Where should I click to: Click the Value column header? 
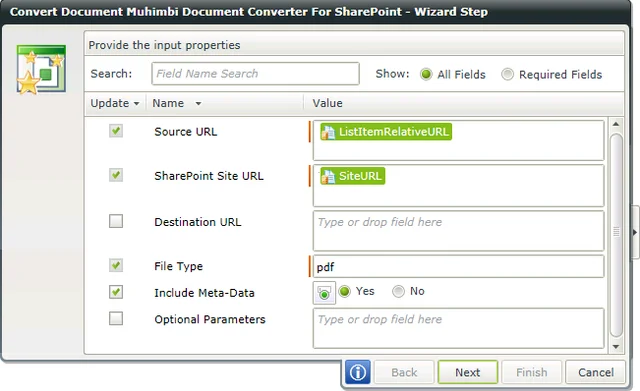pyautogui.click(x=327, y=103)
